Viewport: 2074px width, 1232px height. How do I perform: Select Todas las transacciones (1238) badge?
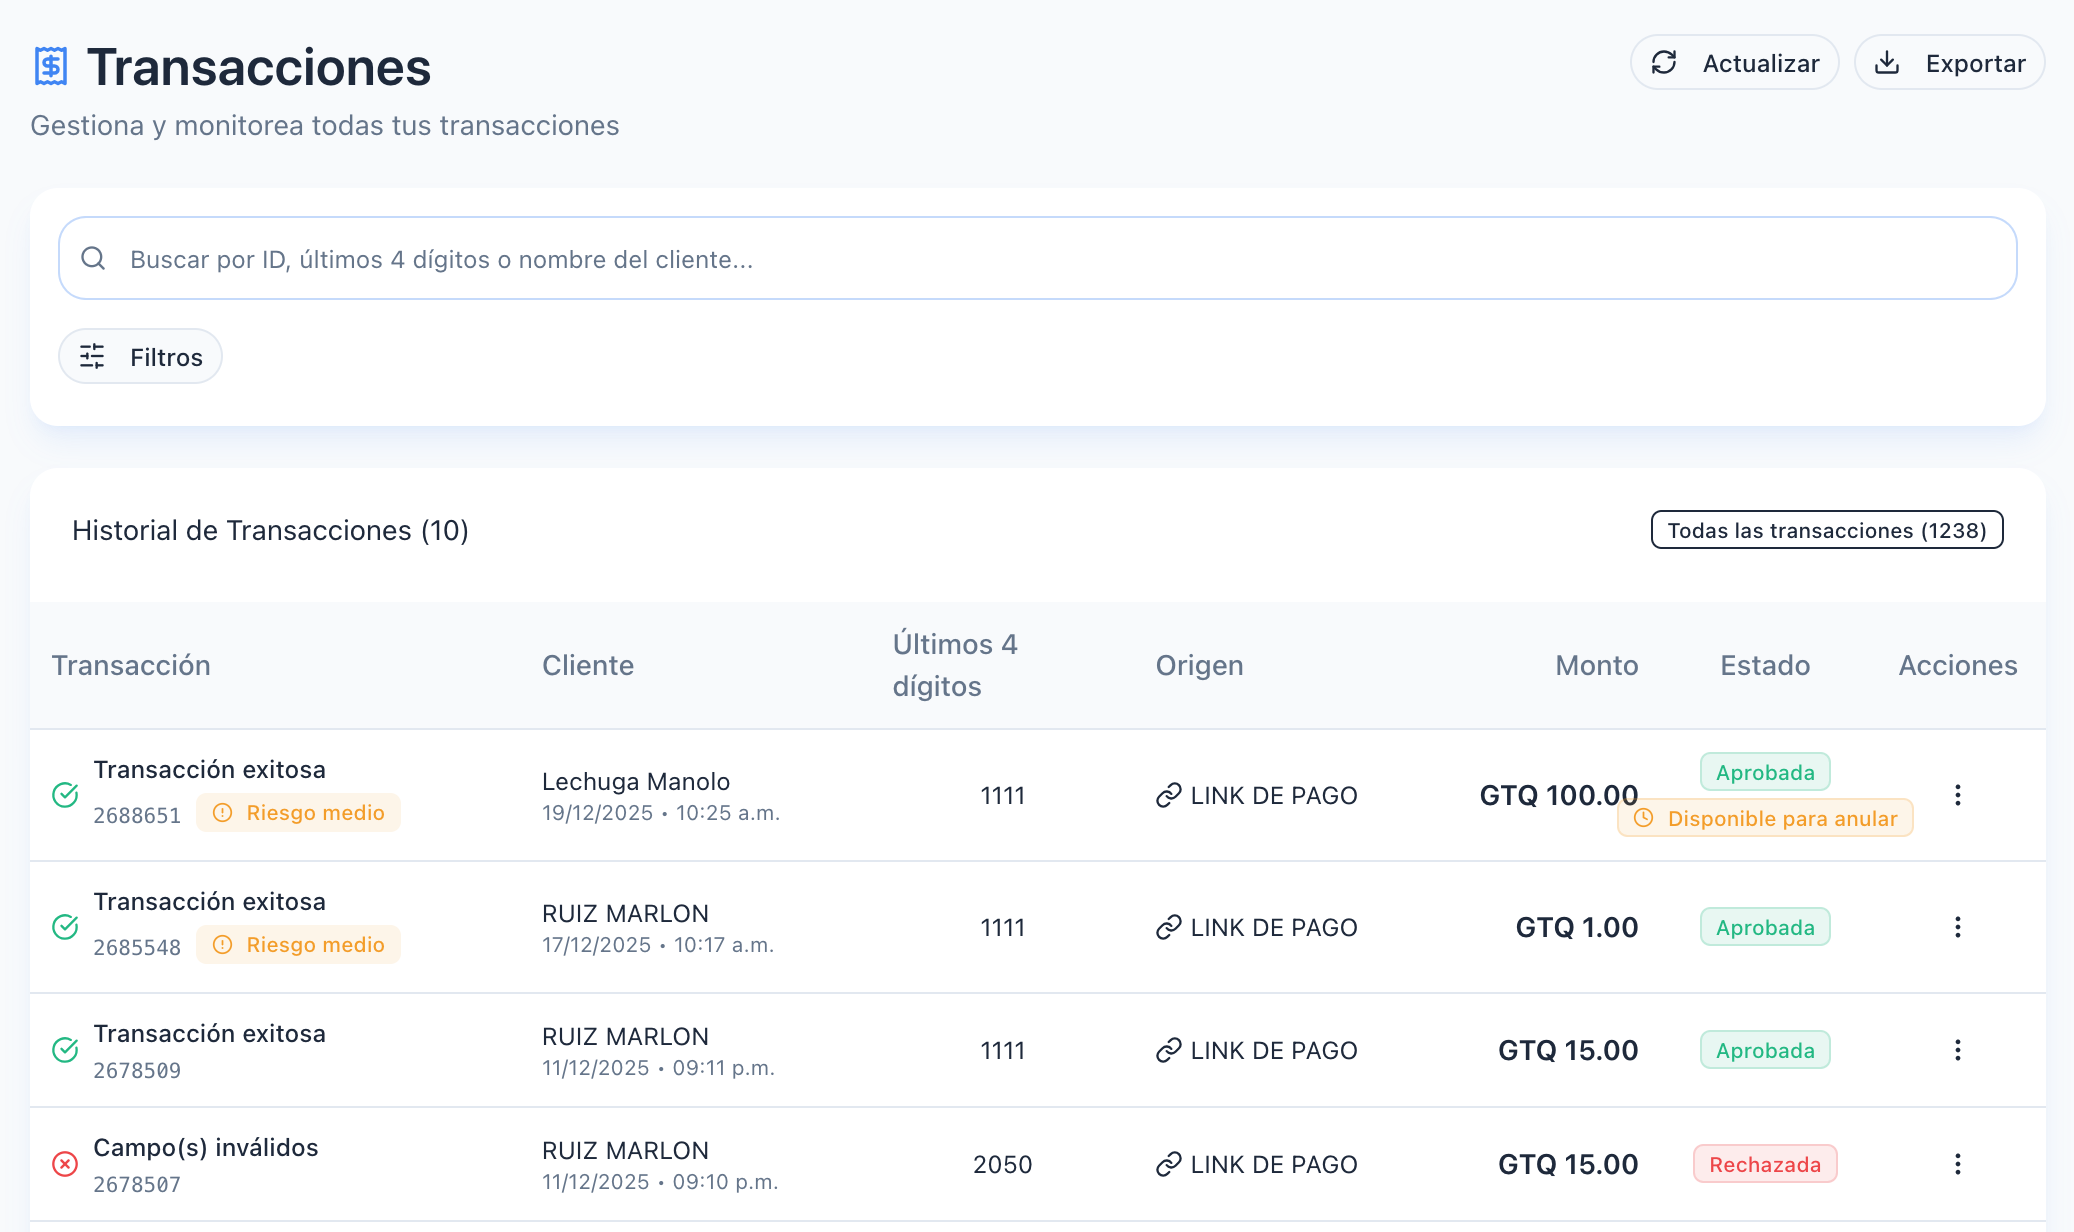click(x=1826, y=530)
